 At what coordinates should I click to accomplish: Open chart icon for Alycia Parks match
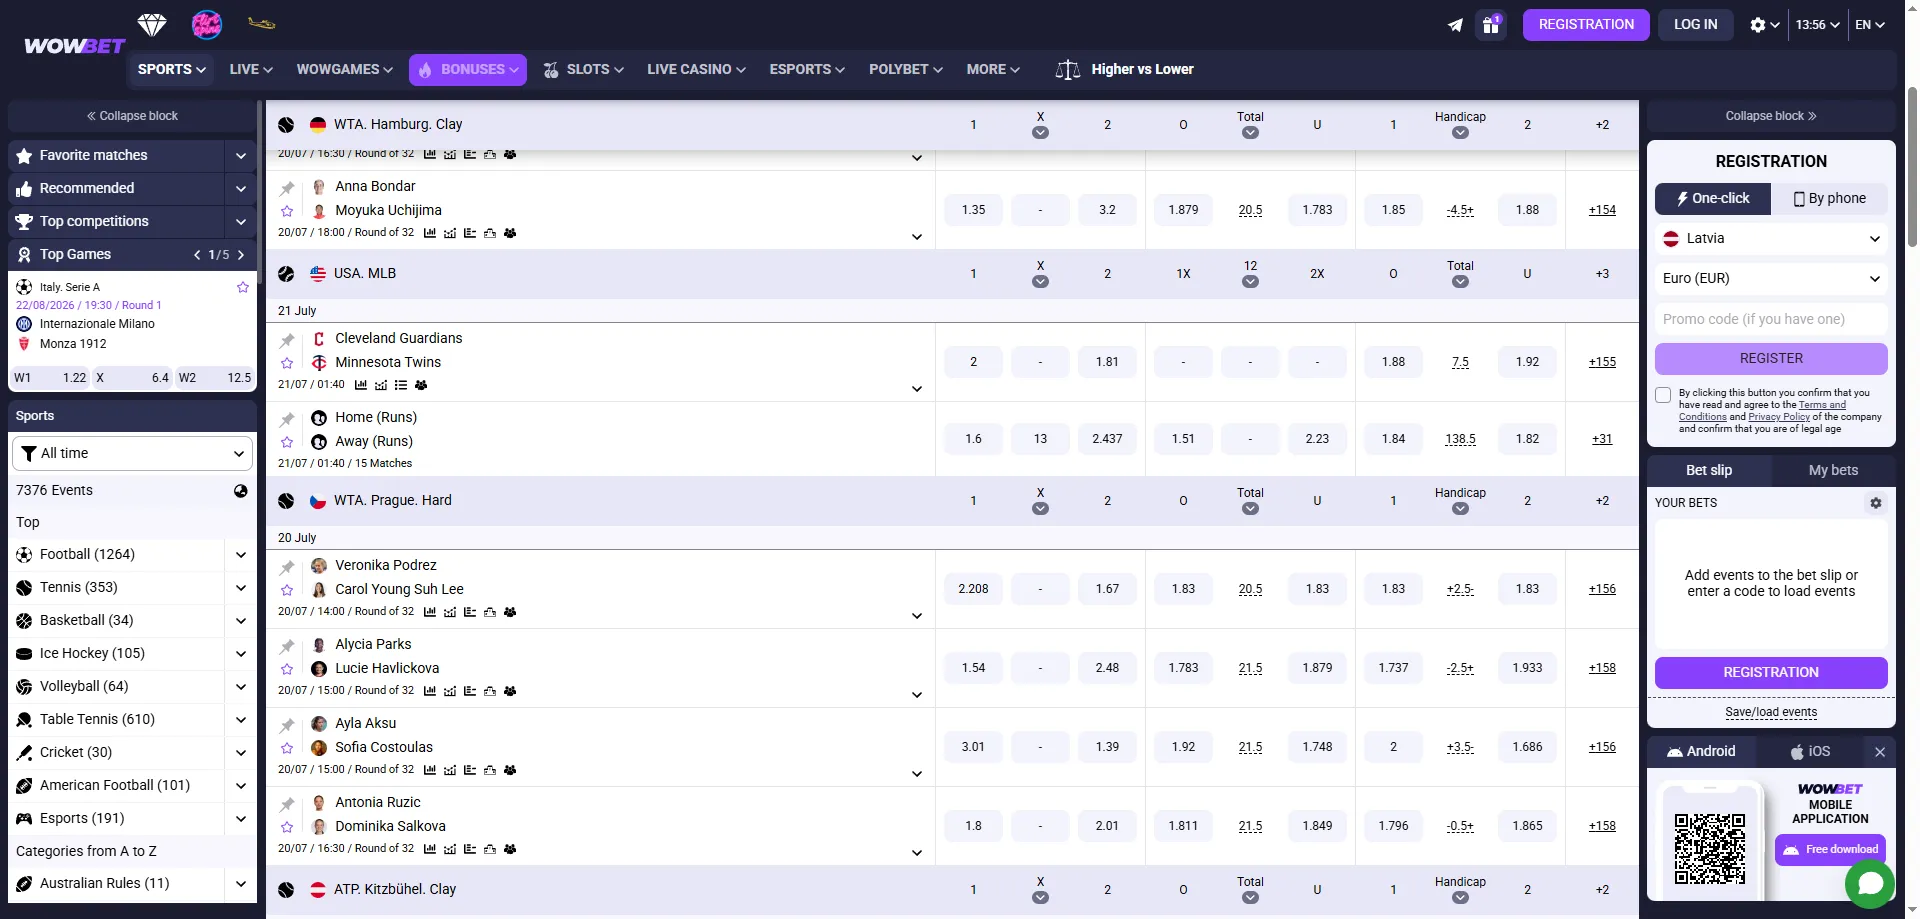[x=430, y=691]
